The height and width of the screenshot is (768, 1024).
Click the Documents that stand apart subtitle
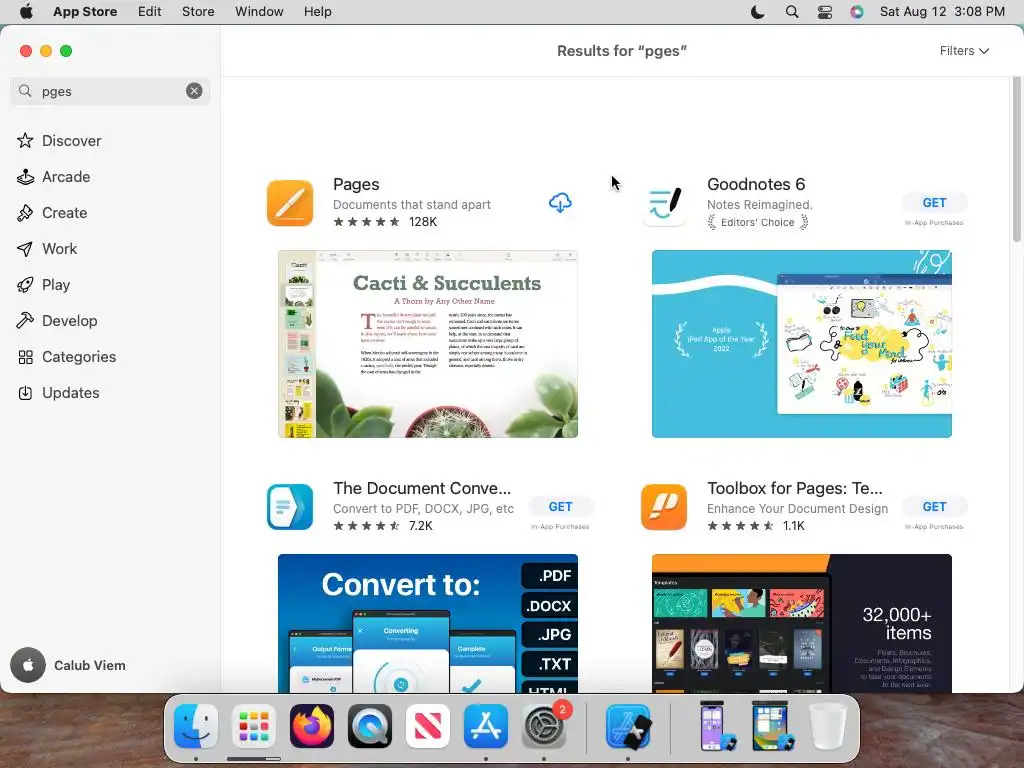tap(411, 204)
